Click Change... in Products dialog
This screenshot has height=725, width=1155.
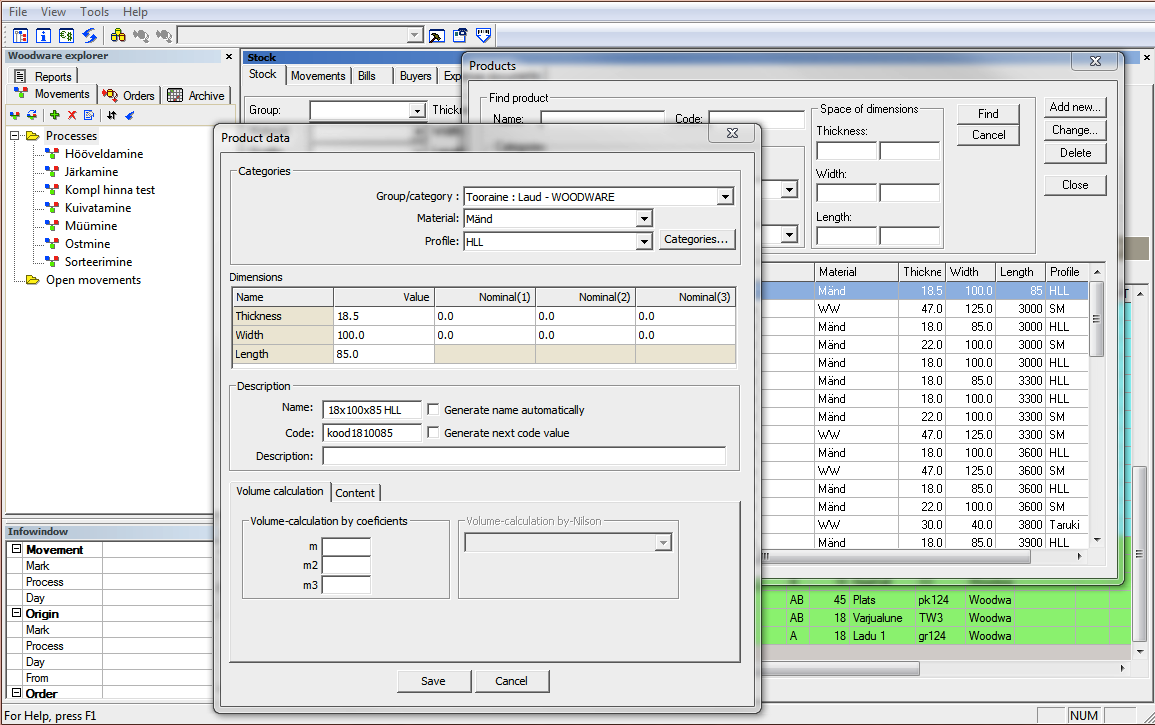tap(1075, 130)
